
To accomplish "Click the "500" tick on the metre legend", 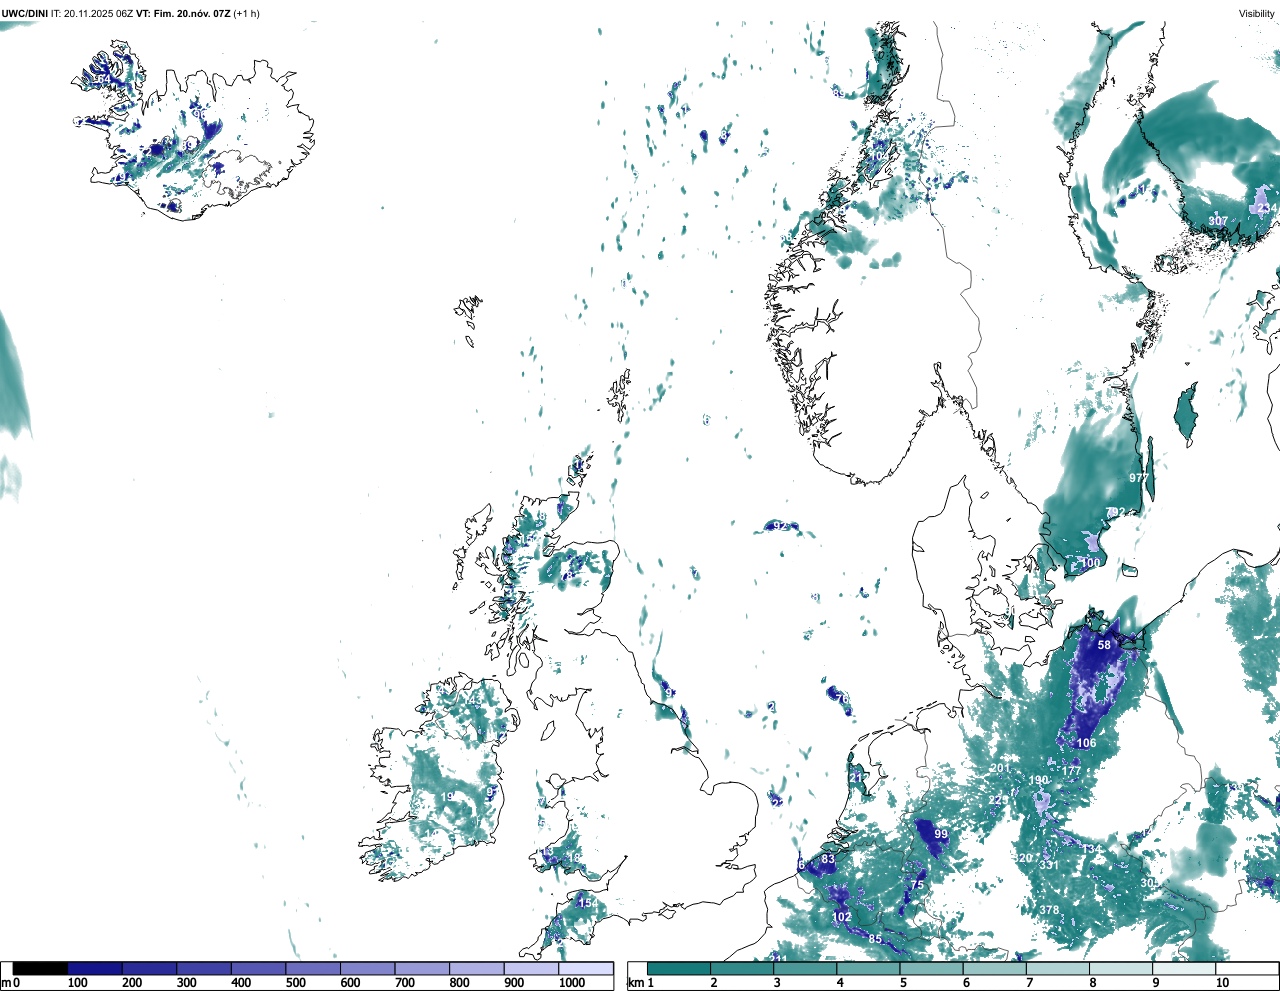I will click(x=295, y=983).
